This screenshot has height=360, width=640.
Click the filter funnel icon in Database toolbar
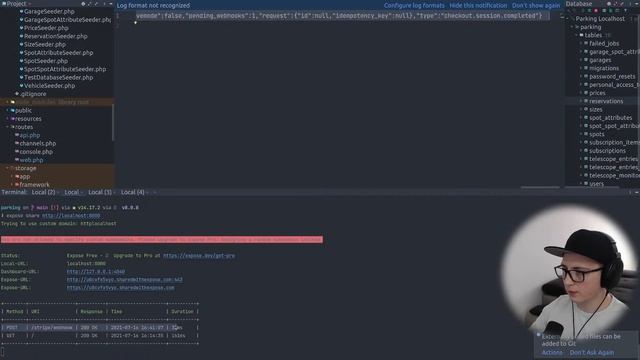pyautogui.click(x=625, y=11)
